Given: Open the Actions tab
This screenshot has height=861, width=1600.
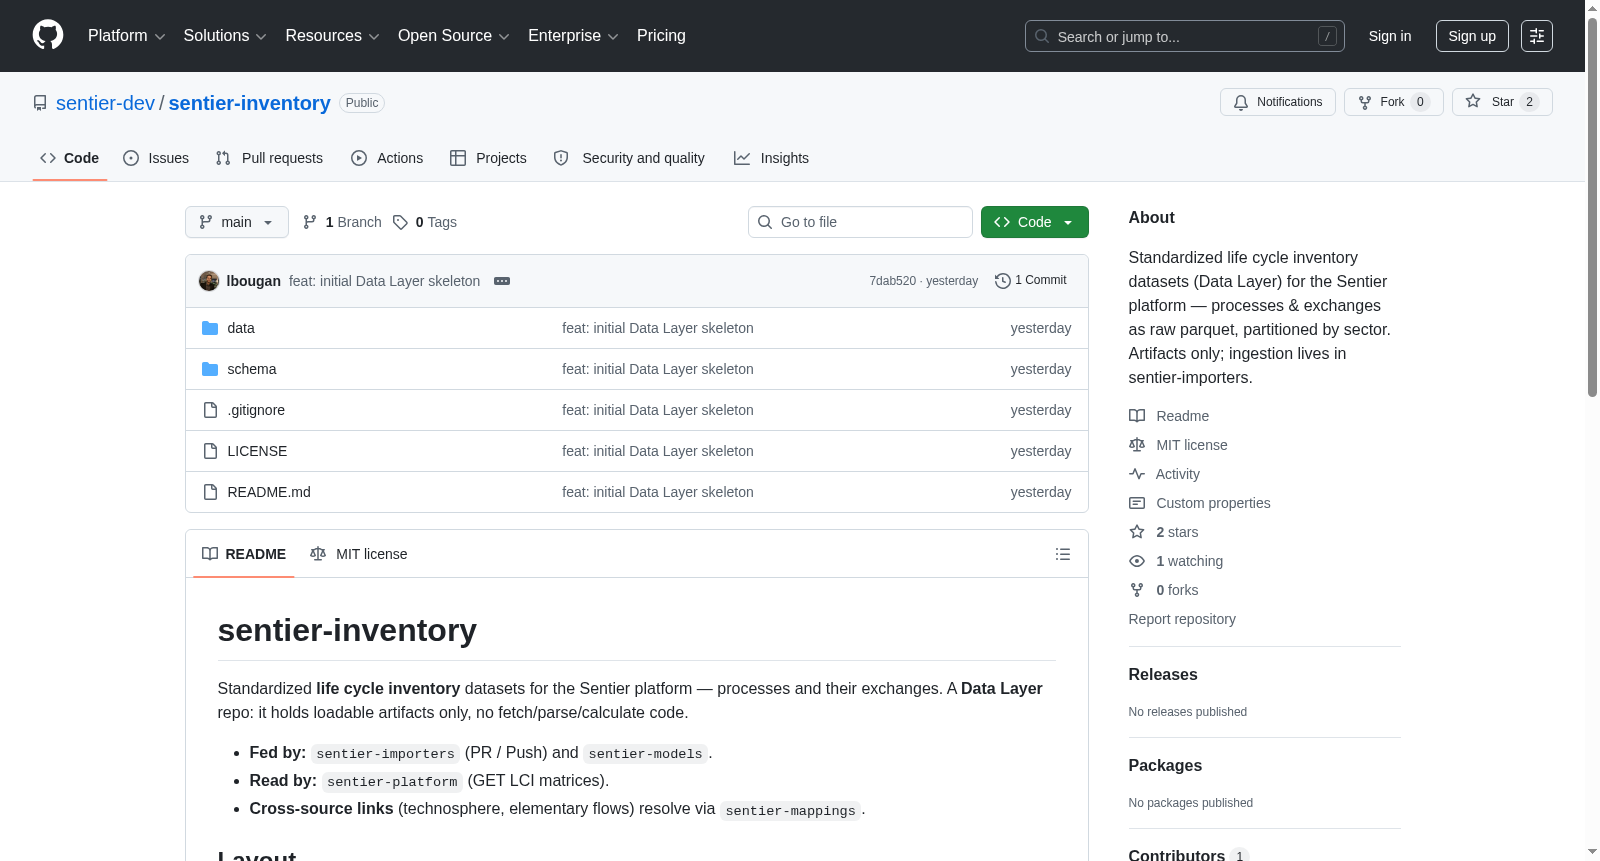Looking at the screenshot, I should pos(387,158).
